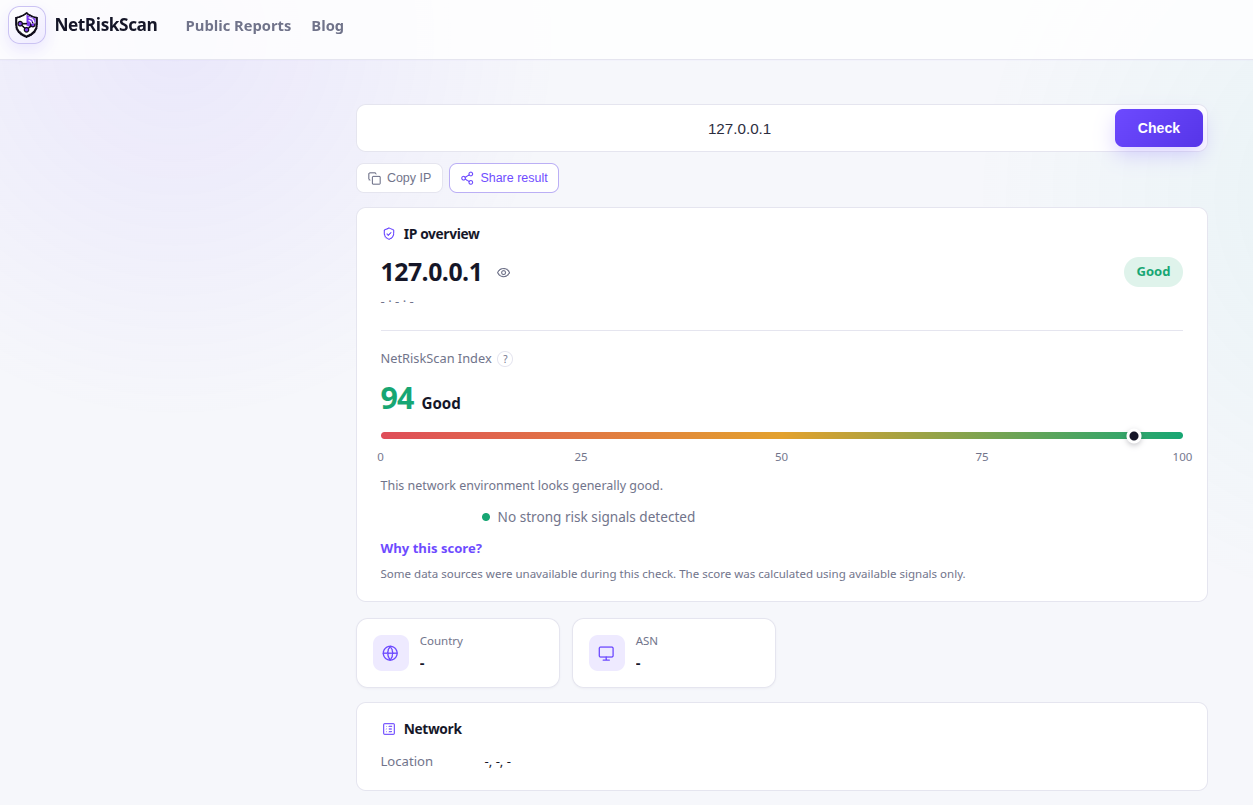The width and height of the screenshot is (1253, 805).
Task: Click the IP overview heading
Action: 442,234
